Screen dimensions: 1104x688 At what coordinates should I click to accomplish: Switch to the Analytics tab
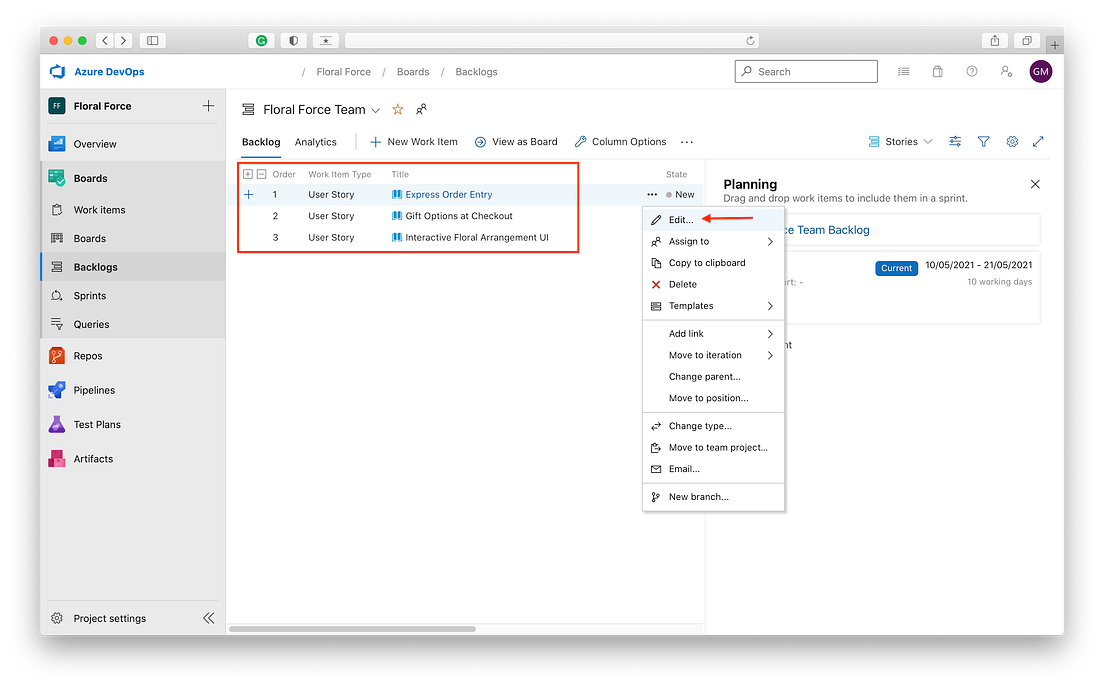(315, 142)
